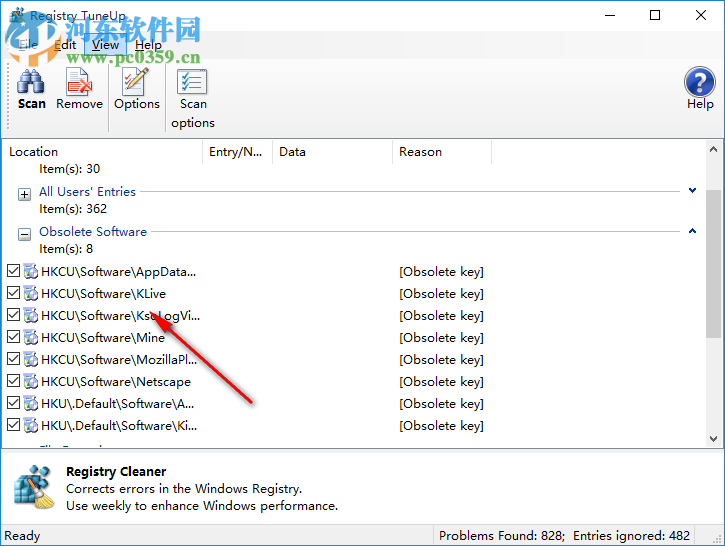
Task: Click scrollbar up arrow in results list
Action: click(713, 149)
